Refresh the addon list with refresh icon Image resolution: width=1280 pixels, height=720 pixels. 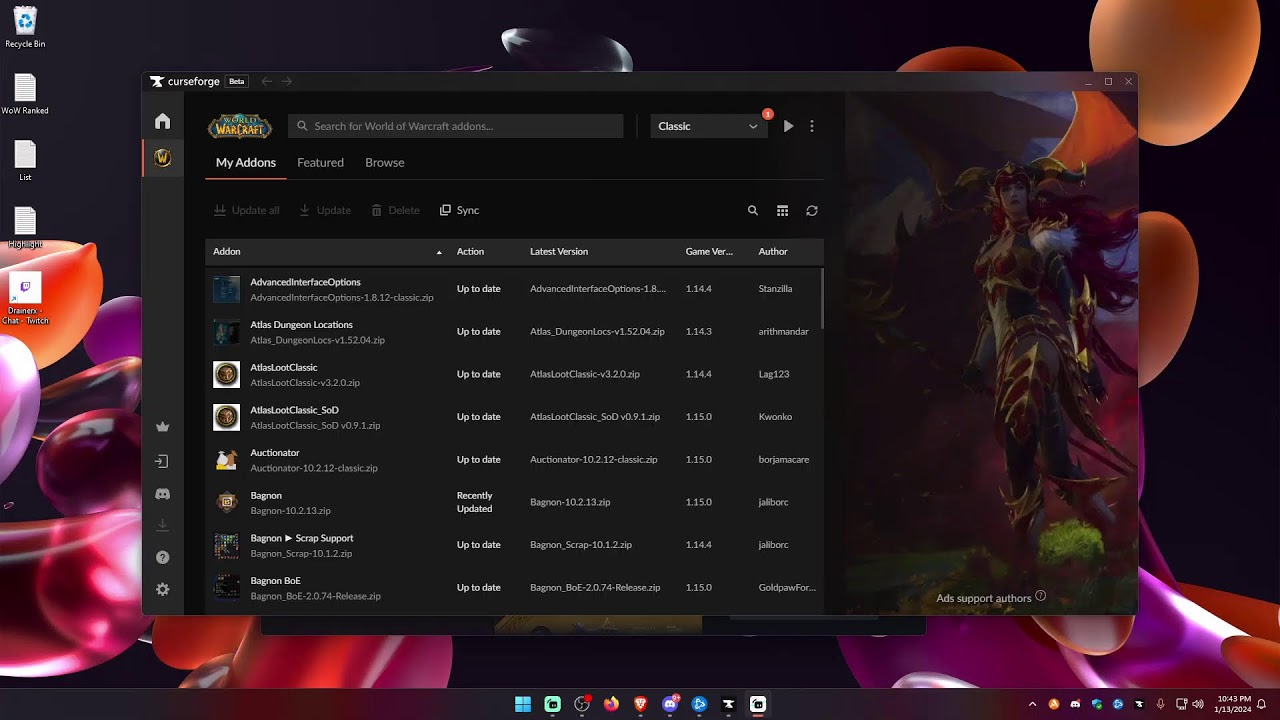812,210
